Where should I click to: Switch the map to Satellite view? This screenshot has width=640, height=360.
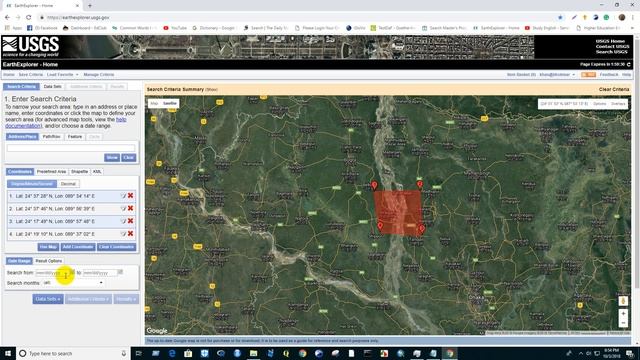[x=170, y=103]
